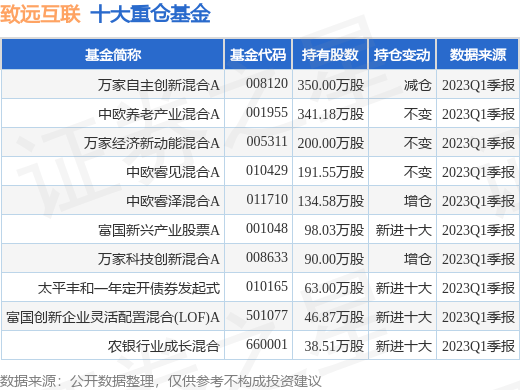Click the 数据来源 footer disclaimer text
Screen dimensions: 520x390
(x=161, y=381)
